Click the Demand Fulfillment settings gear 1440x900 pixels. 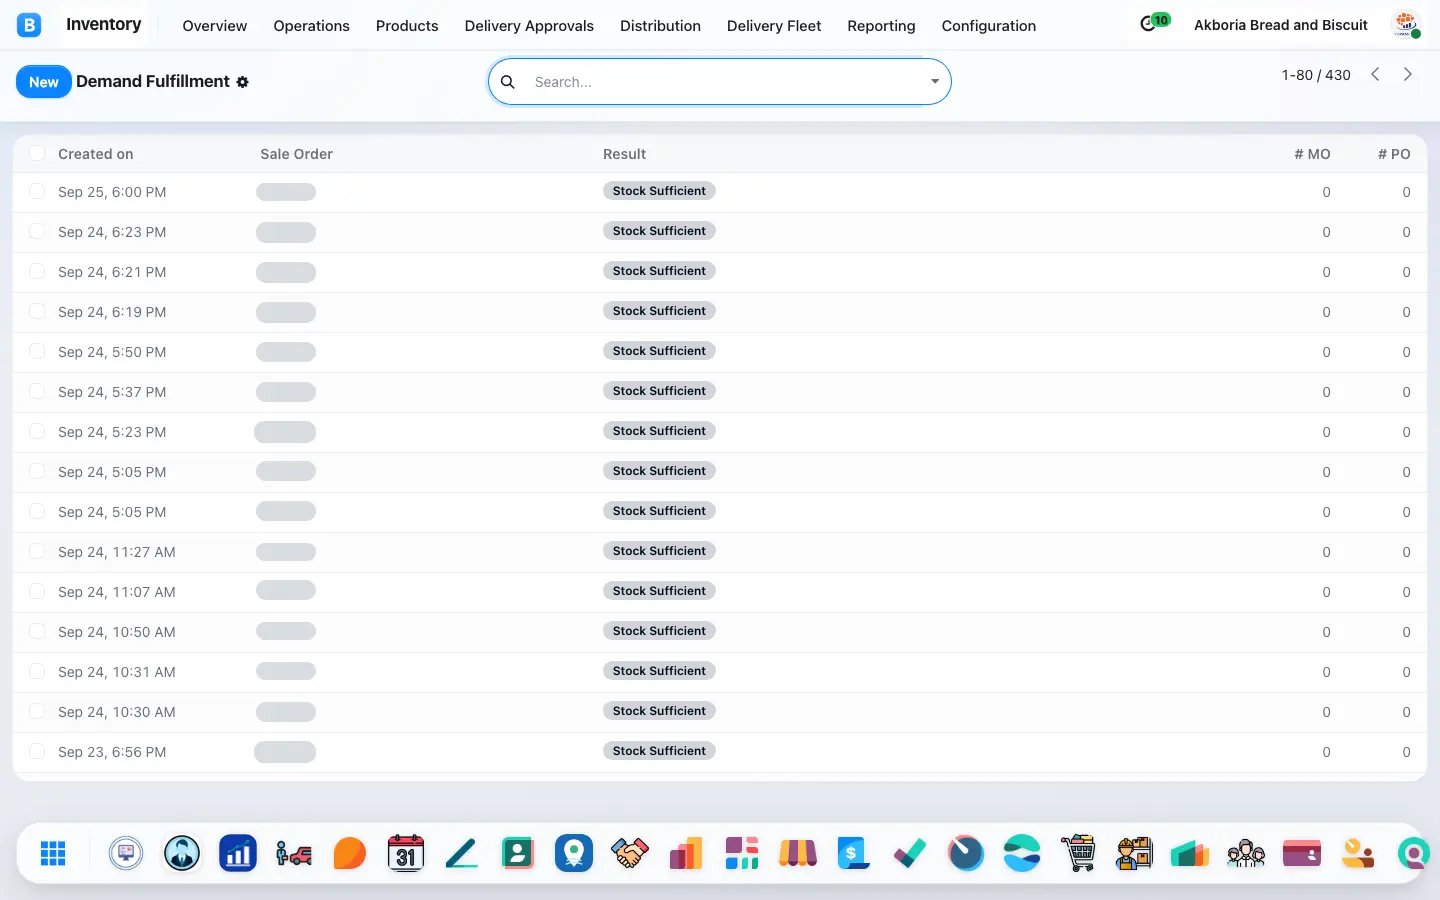(x=242, y=82)
